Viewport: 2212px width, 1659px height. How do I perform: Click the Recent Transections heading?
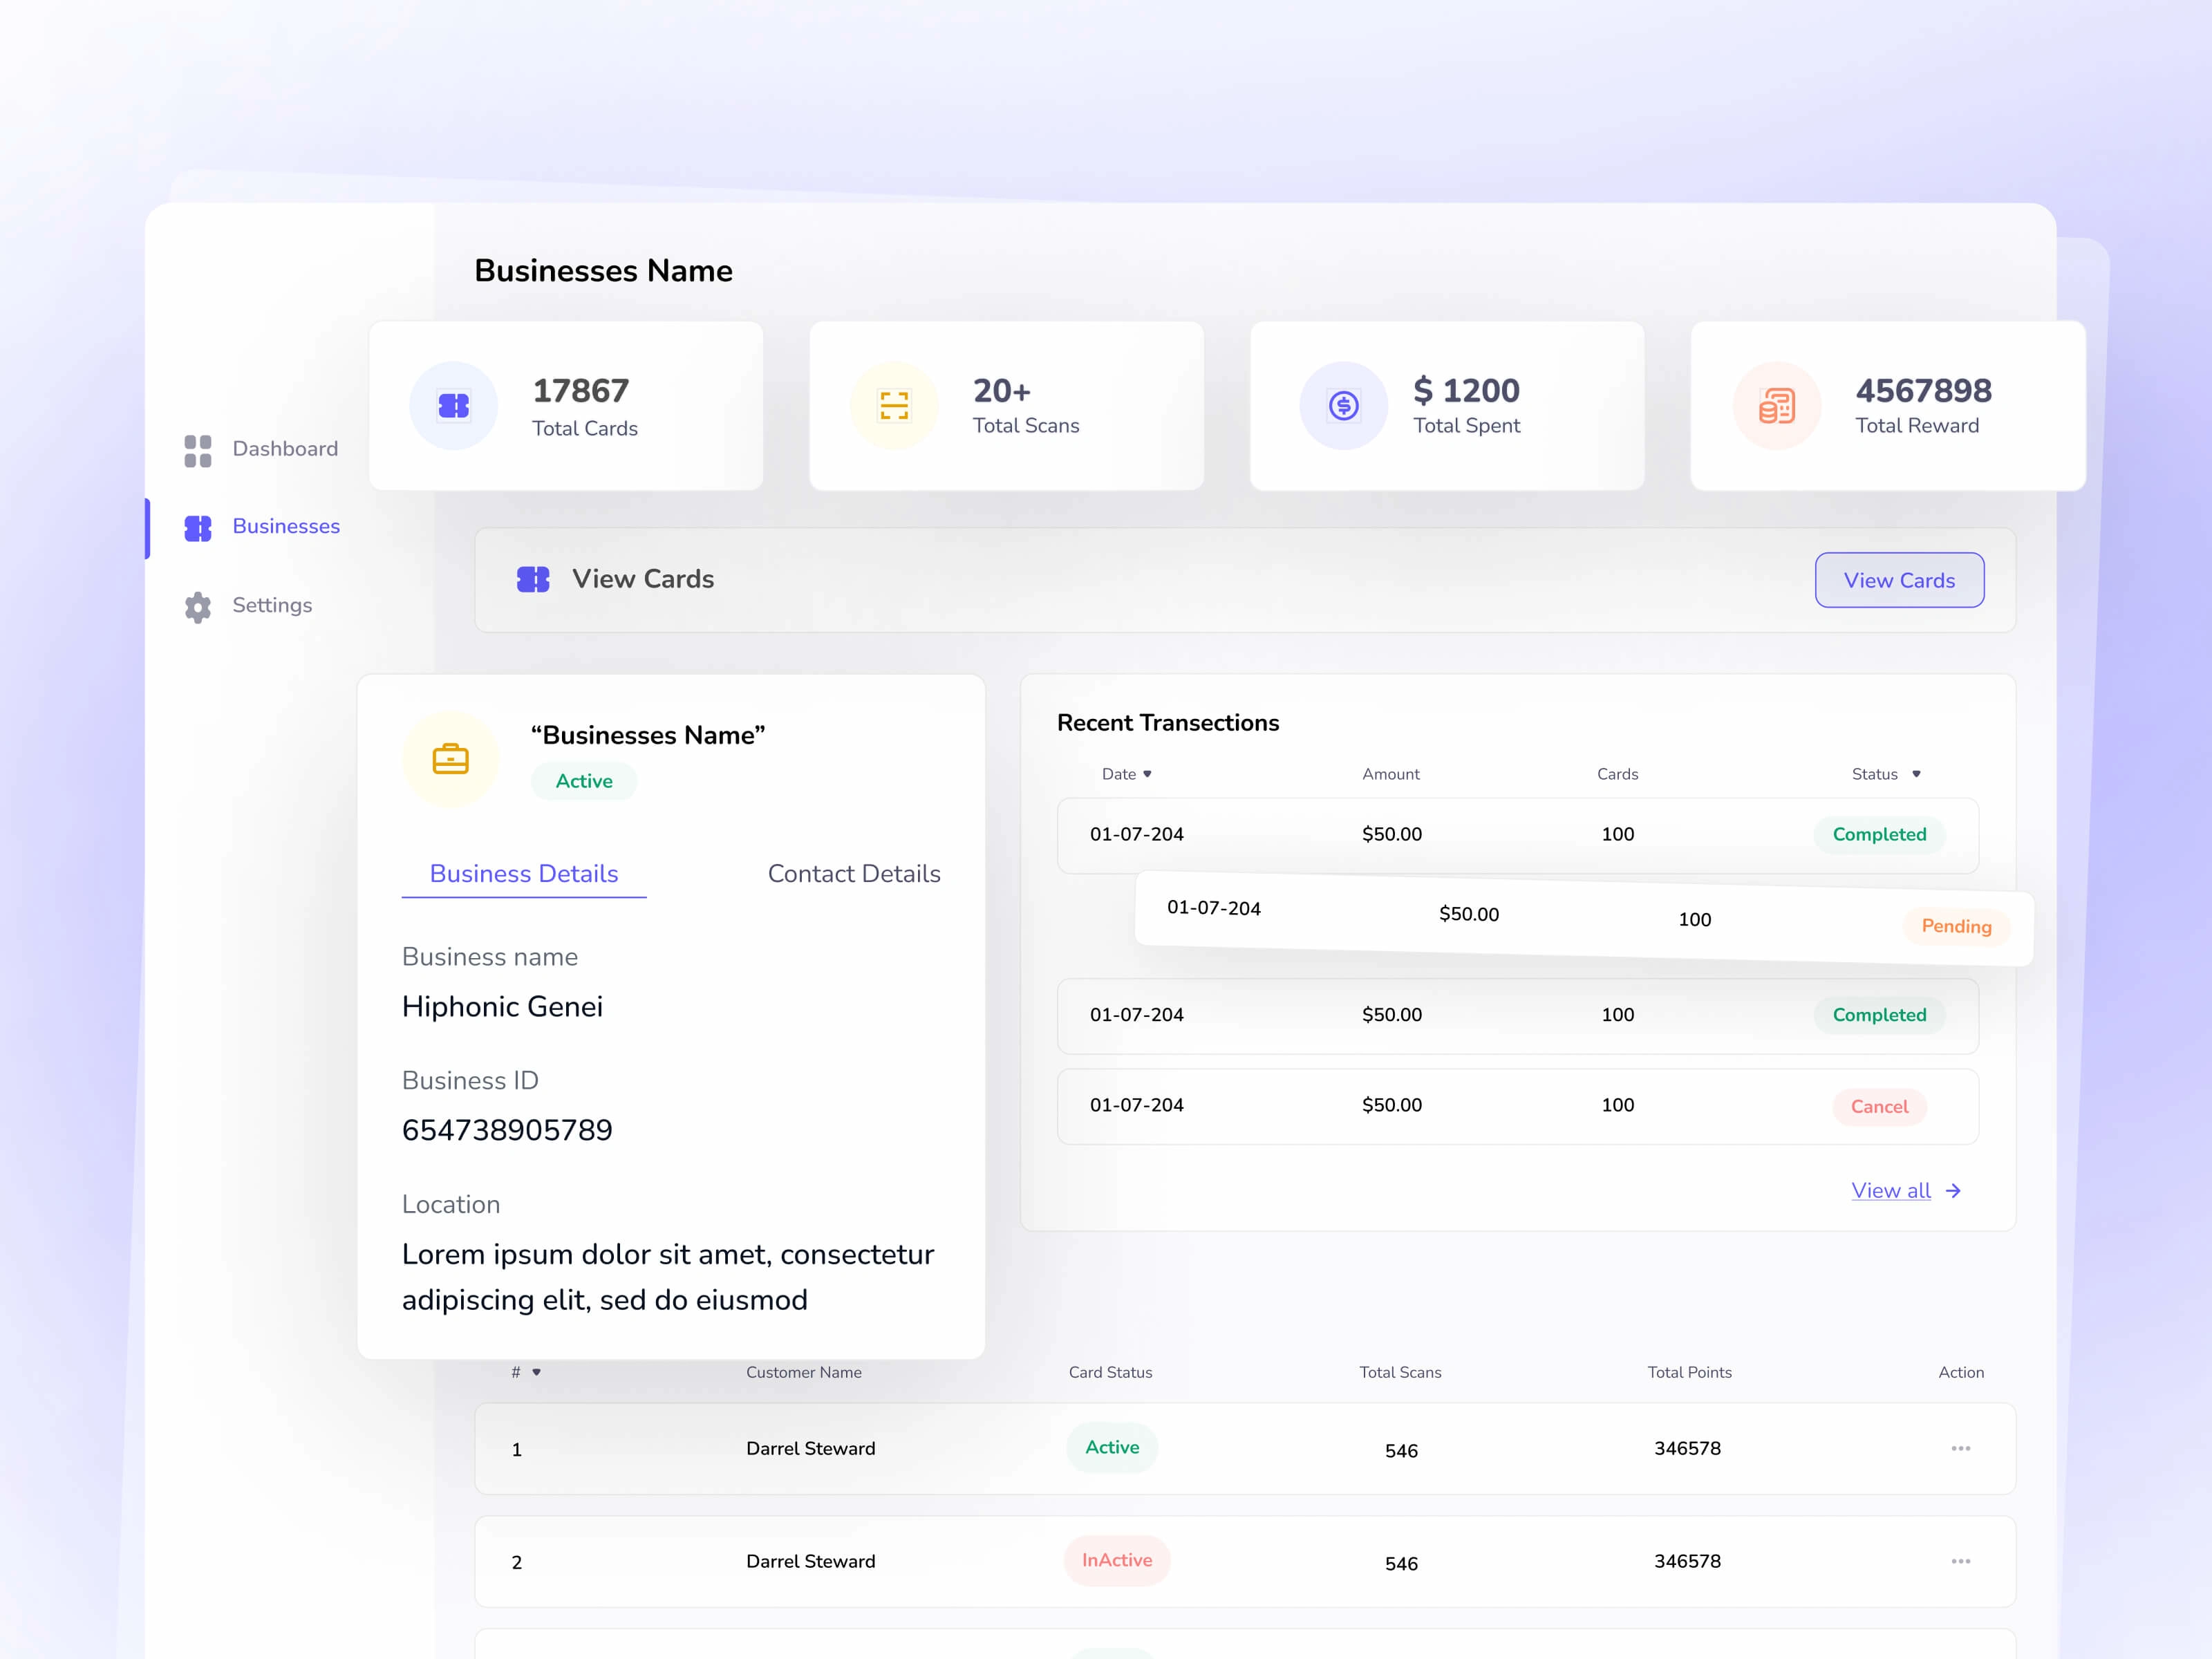1168,723
